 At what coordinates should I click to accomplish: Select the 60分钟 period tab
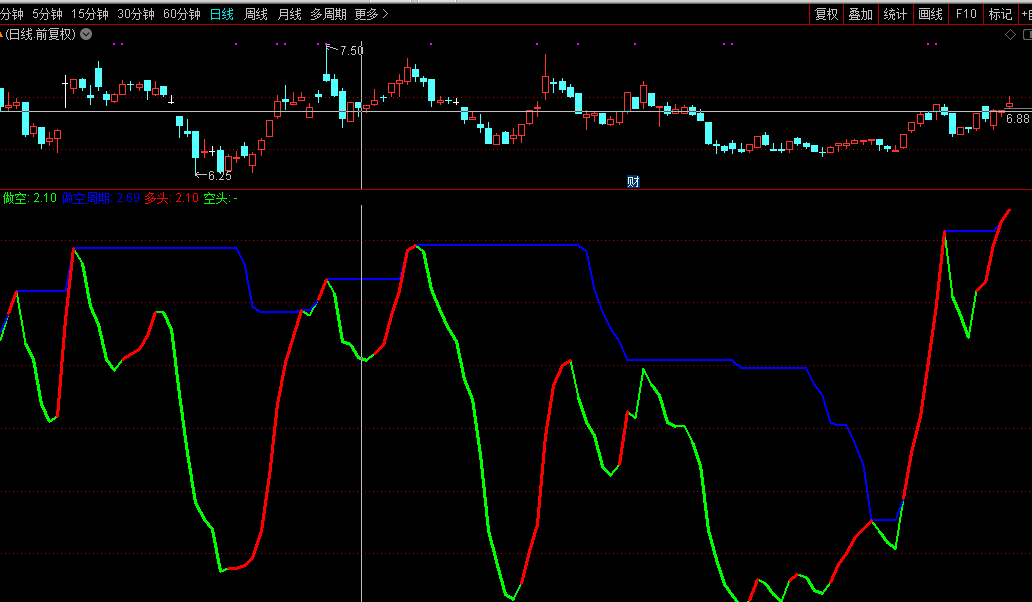pyautogui.click(x=182, y=14)
